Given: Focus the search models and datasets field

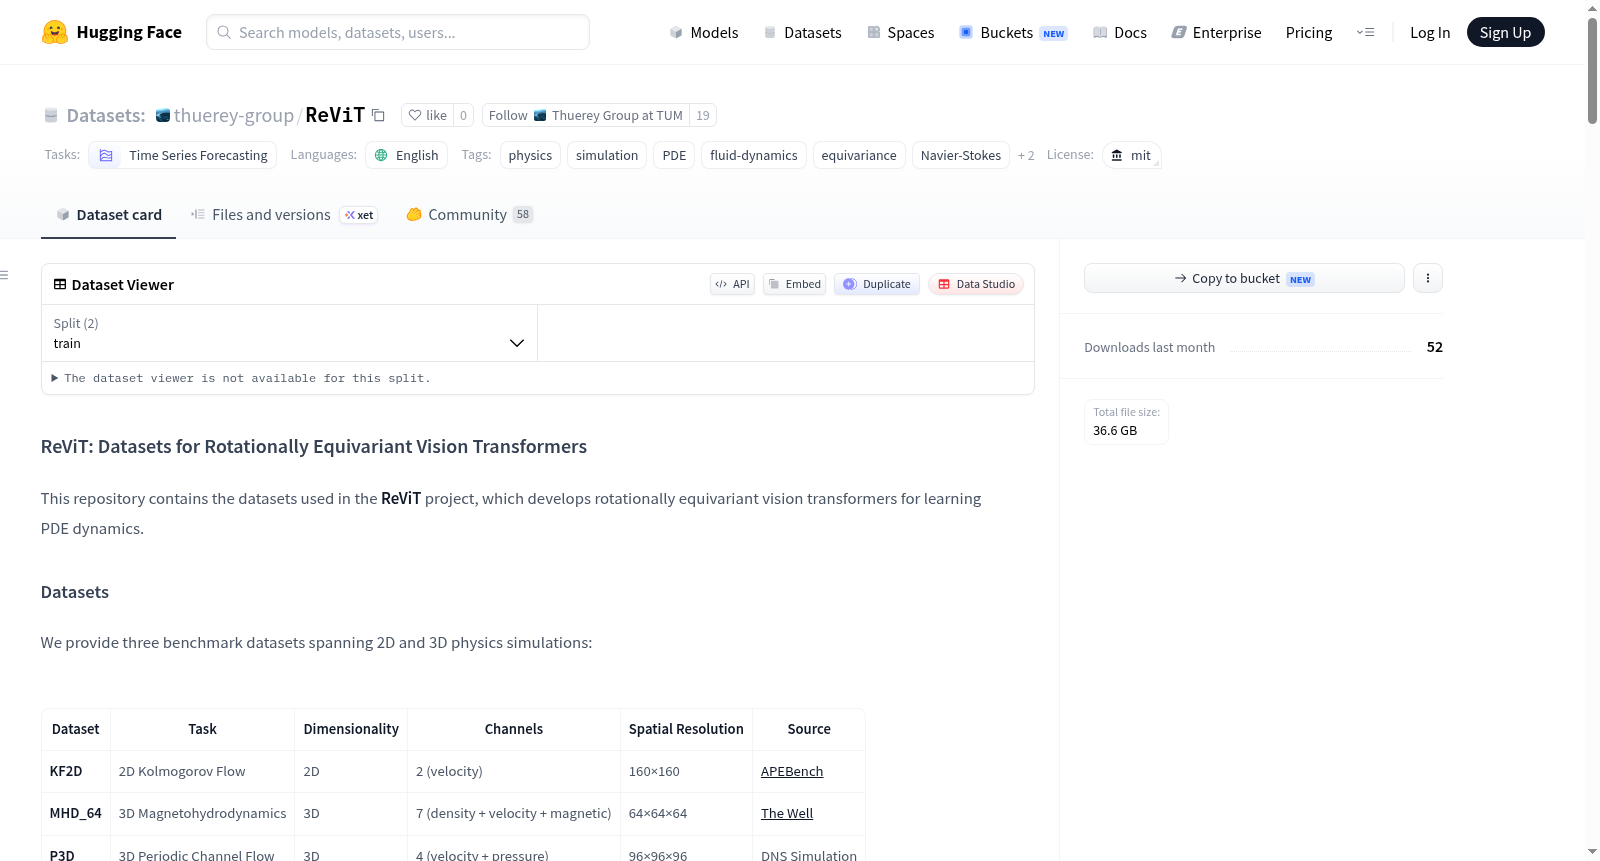Looking at the screenshot, I should point(398,32).
